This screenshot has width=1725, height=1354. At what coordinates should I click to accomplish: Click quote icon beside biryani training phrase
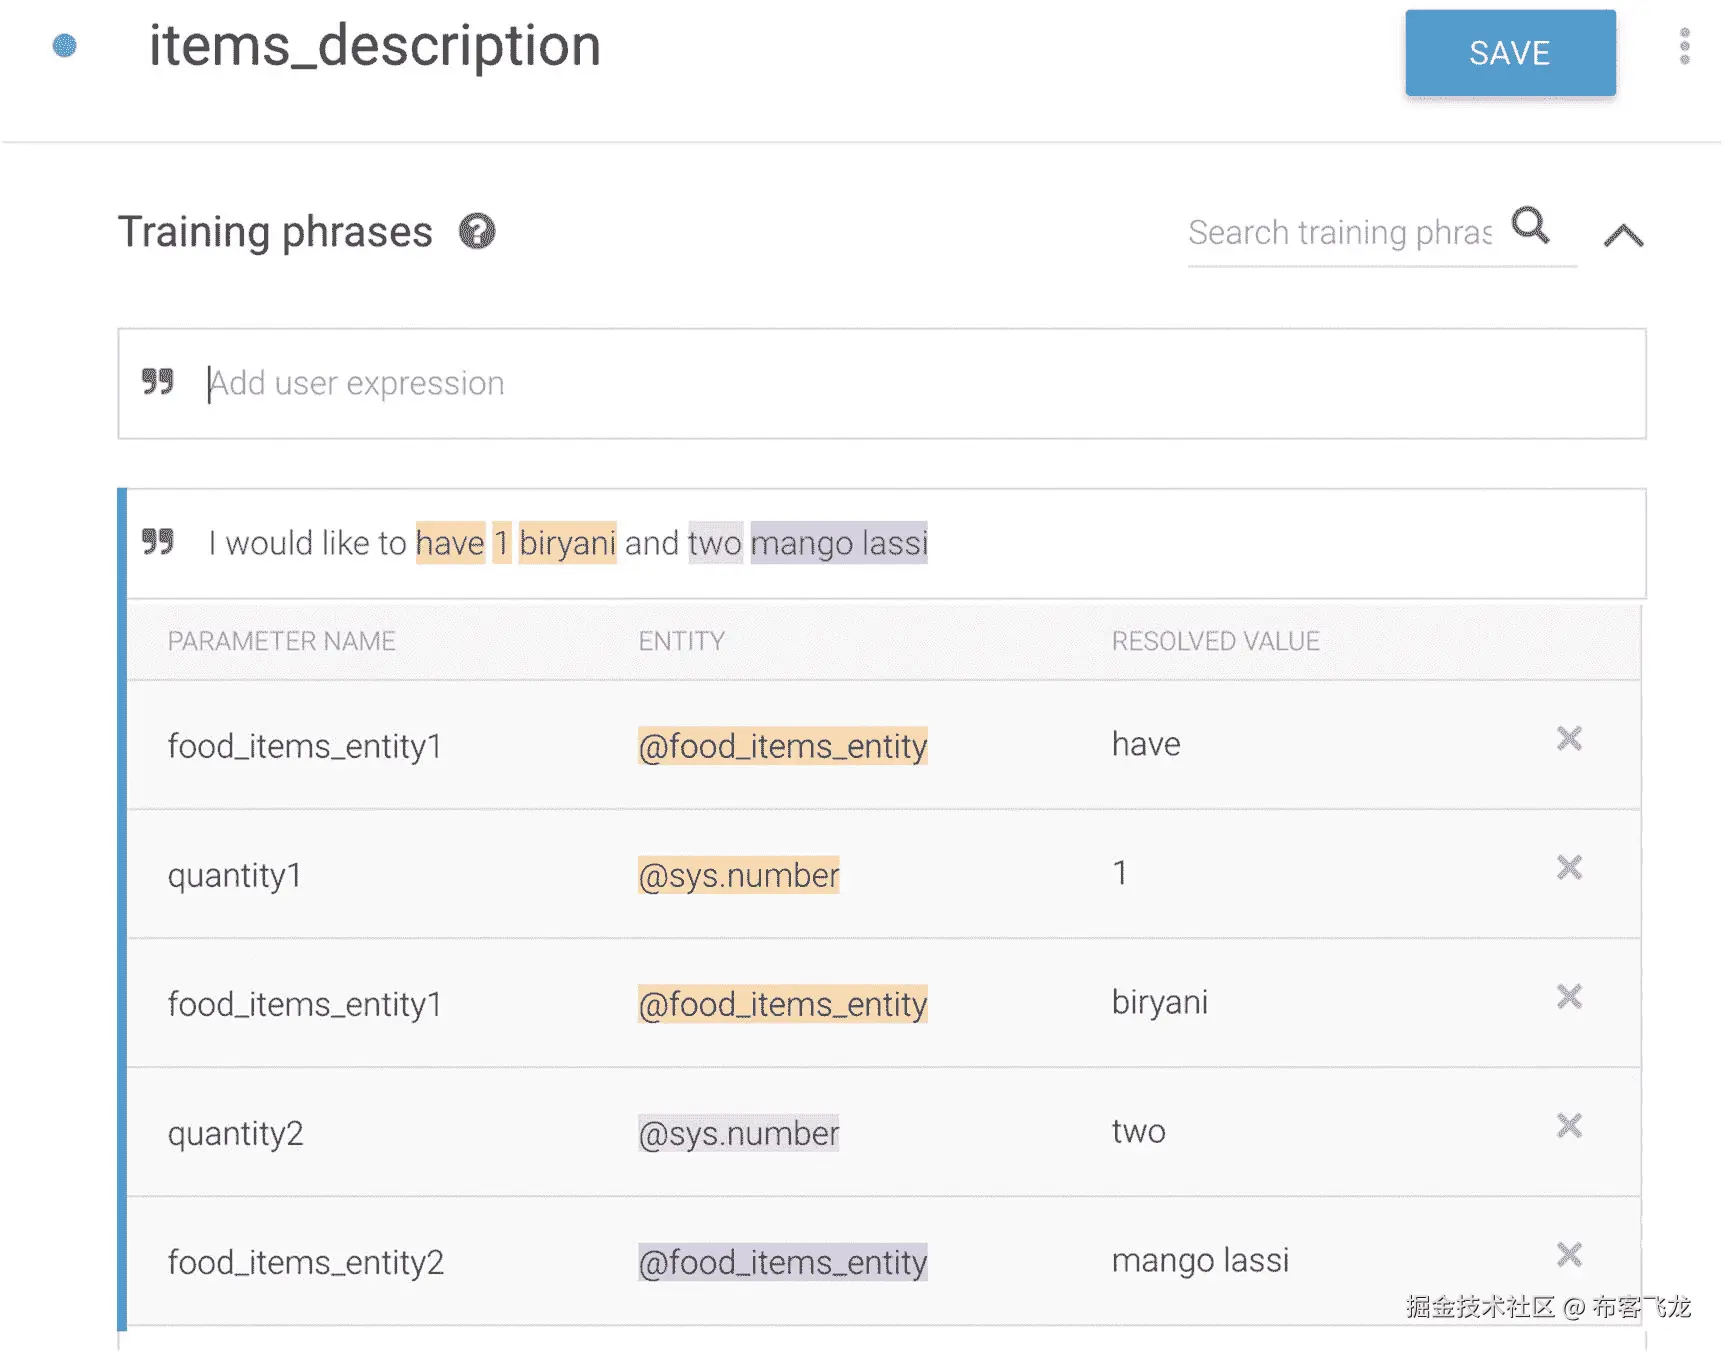pyautogui.click(x=158, y=542)
